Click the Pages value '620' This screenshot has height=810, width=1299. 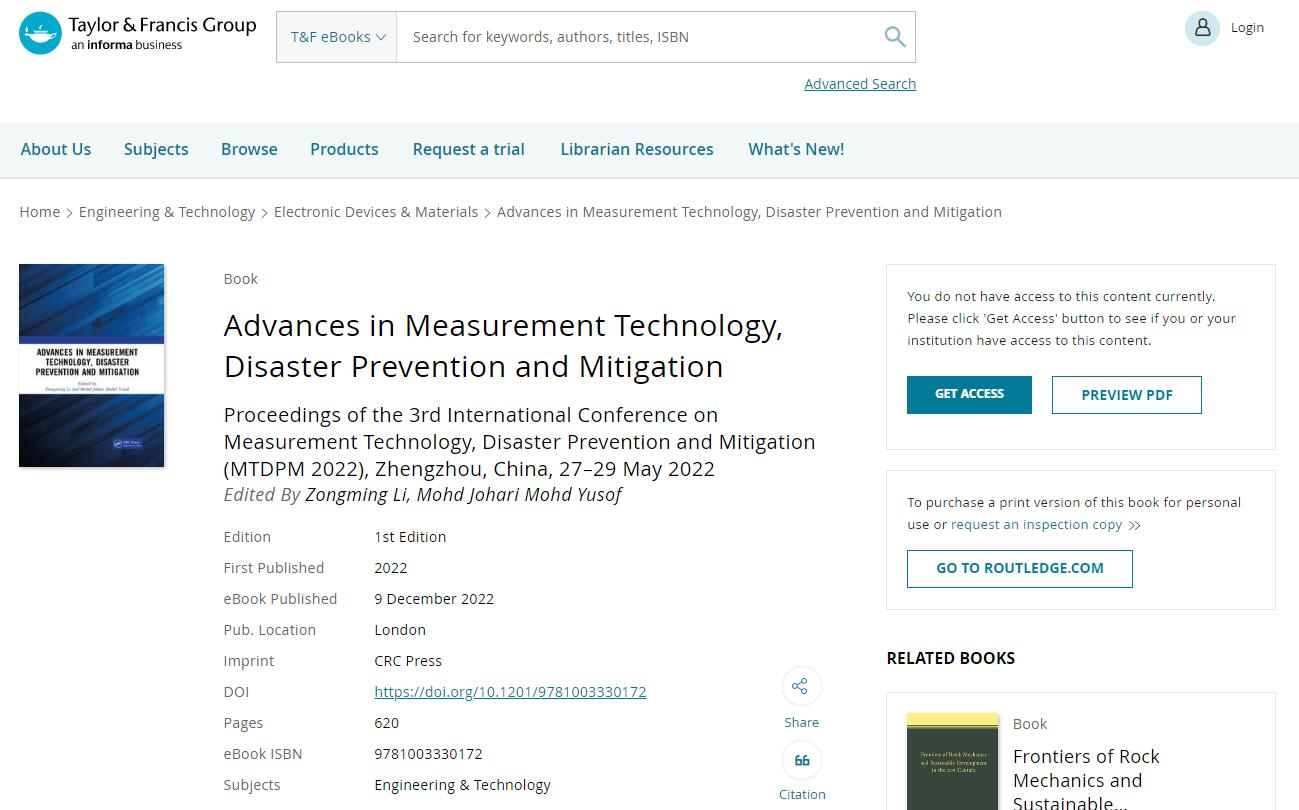(x=386, y=723)
